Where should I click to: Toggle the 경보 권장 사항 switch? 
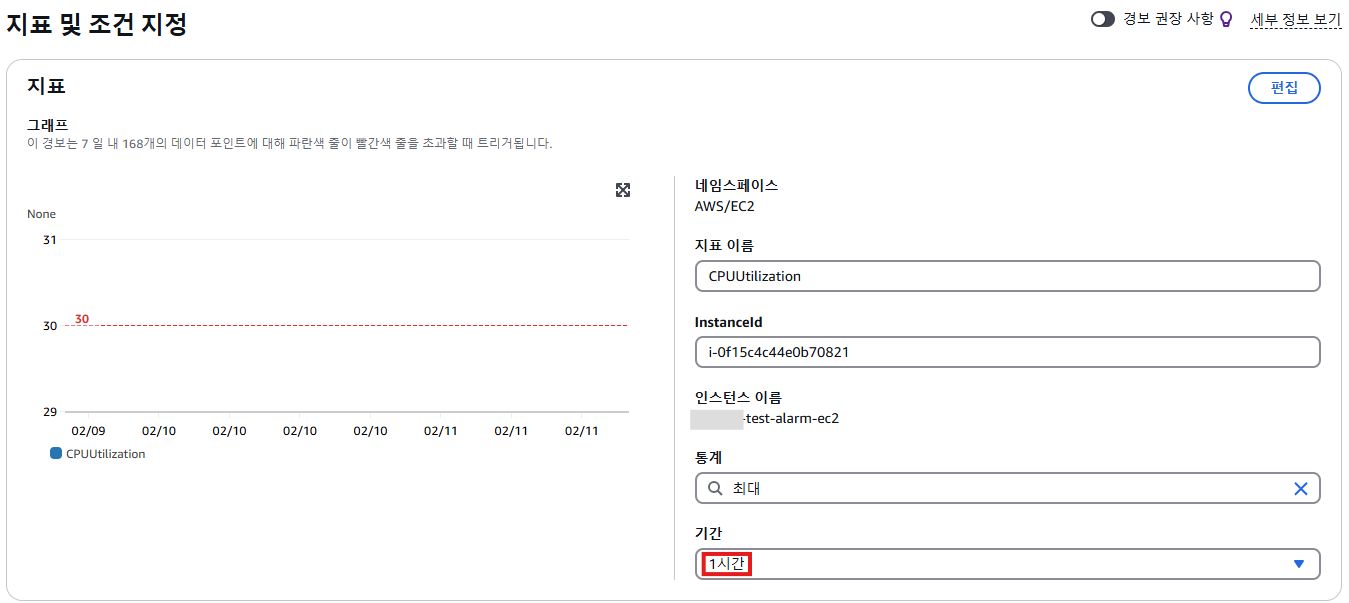point(1102,19)
